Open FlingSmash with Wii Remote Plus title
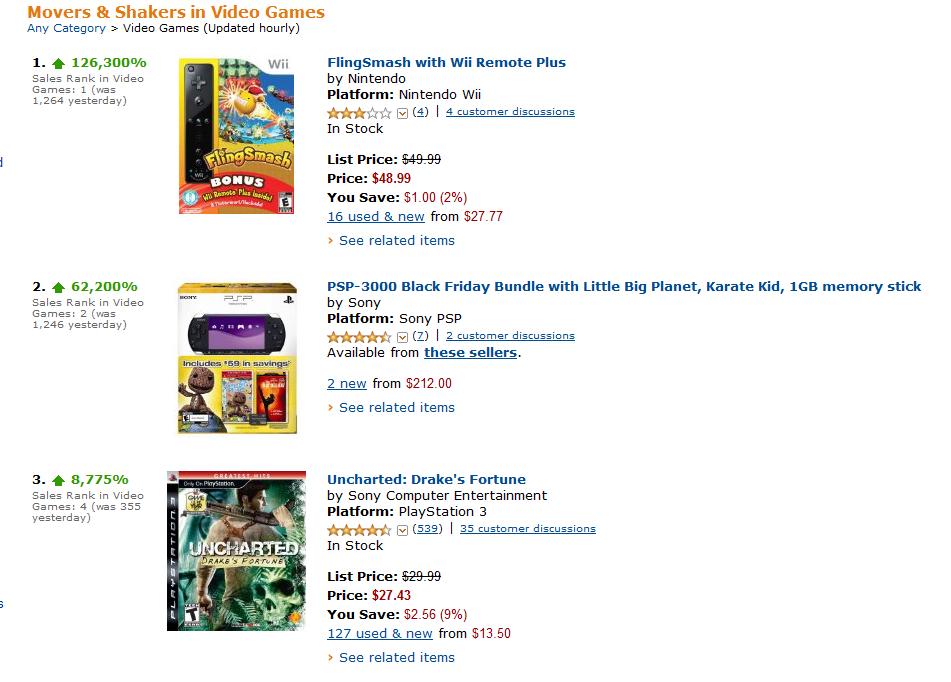This screenshot has height=682, width=951. 446,62
